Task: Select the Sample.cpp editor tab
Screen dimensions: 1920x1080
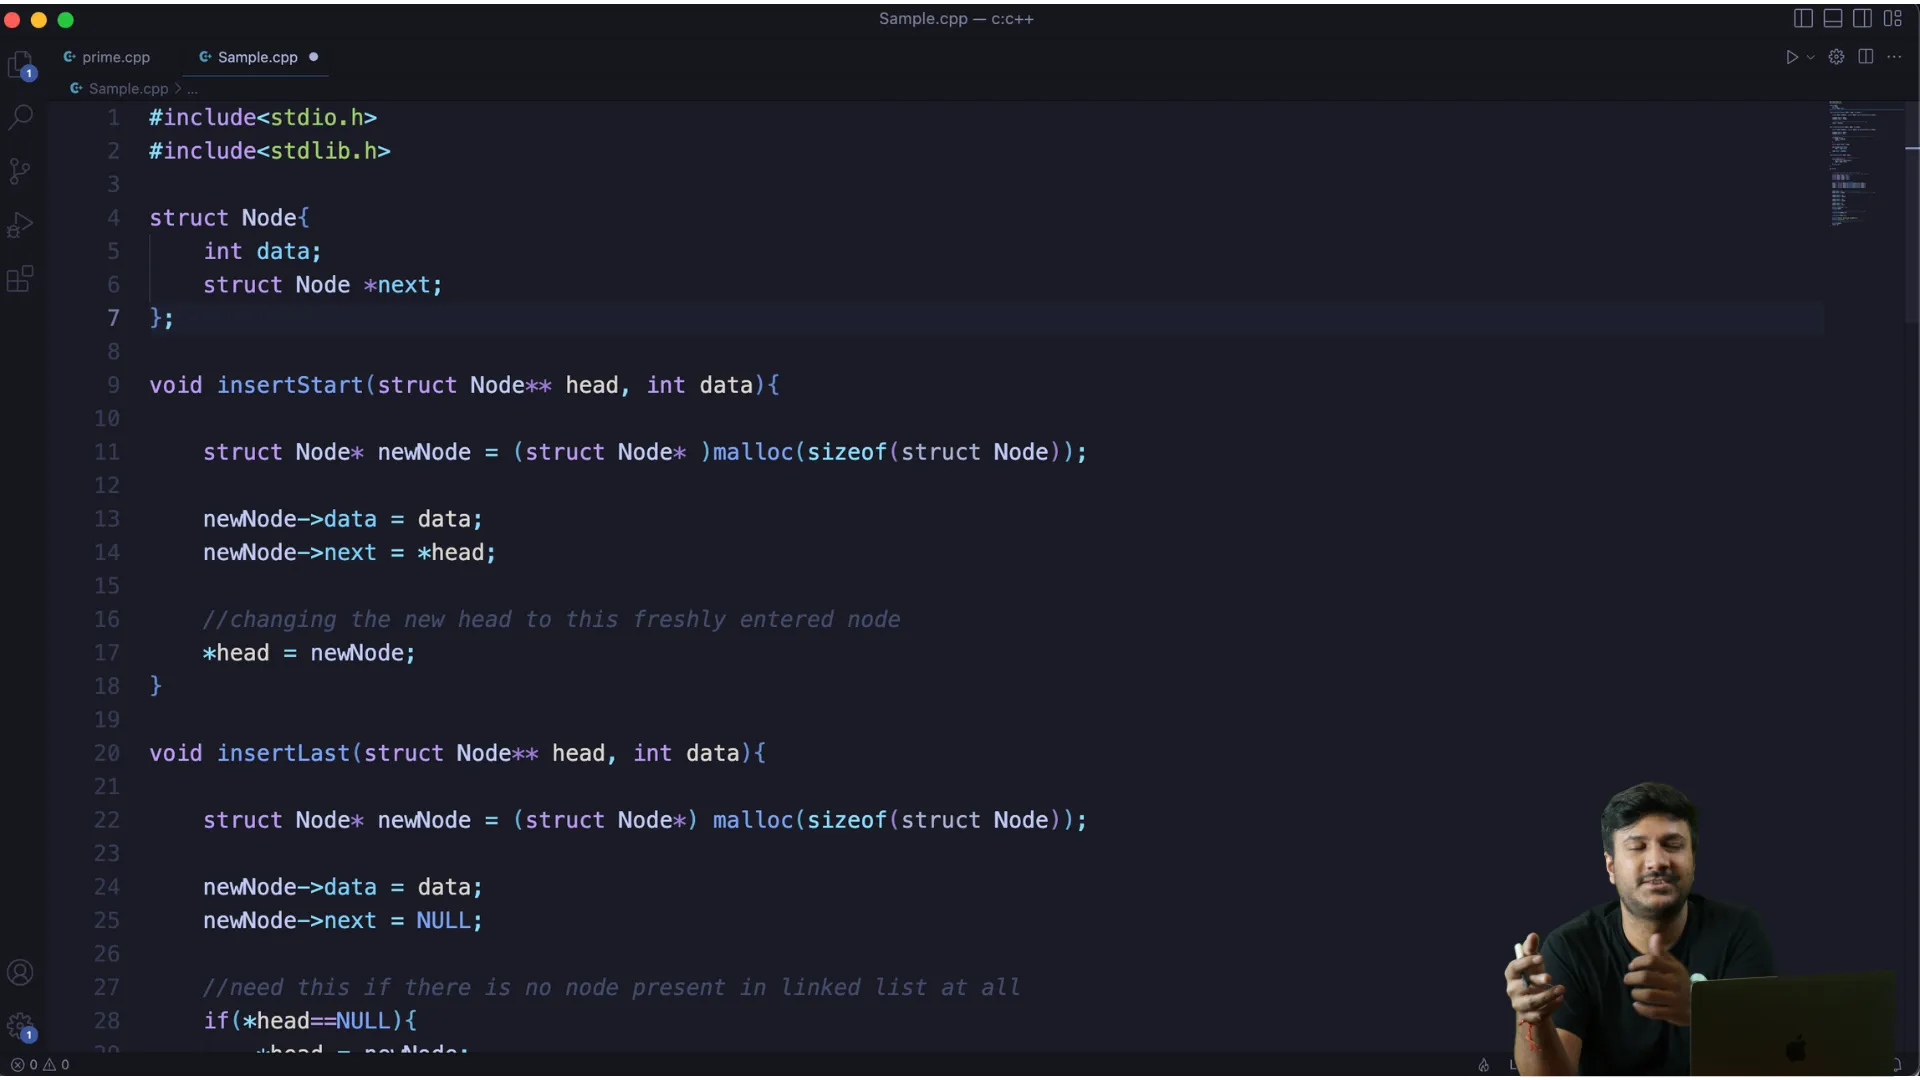Action: coord(257,57)
